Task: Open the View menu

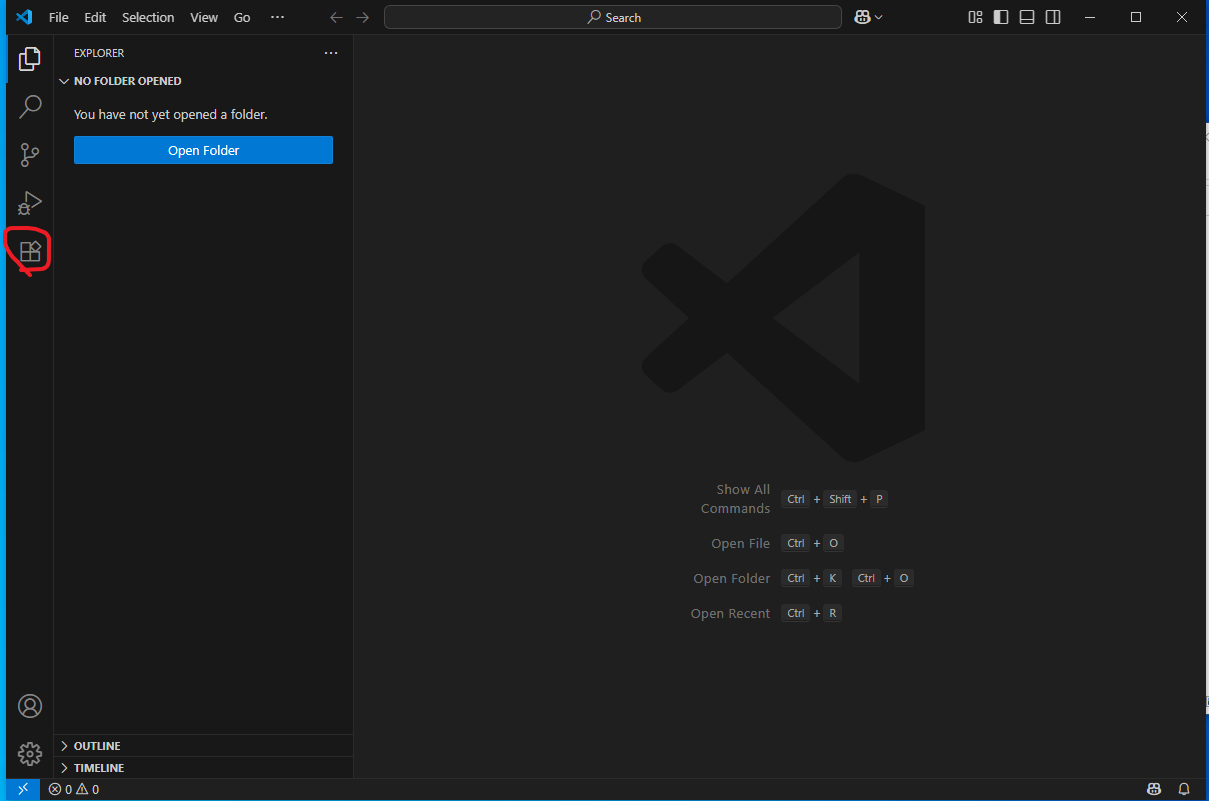Action: (204, 17)
